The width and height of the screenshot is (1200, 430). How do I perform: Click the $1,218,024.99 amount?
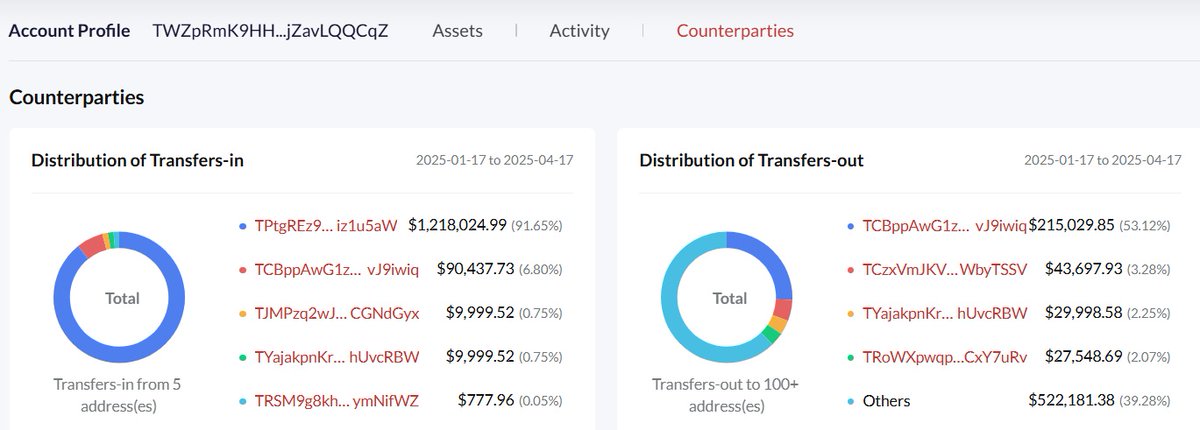(x=457, y=225)
